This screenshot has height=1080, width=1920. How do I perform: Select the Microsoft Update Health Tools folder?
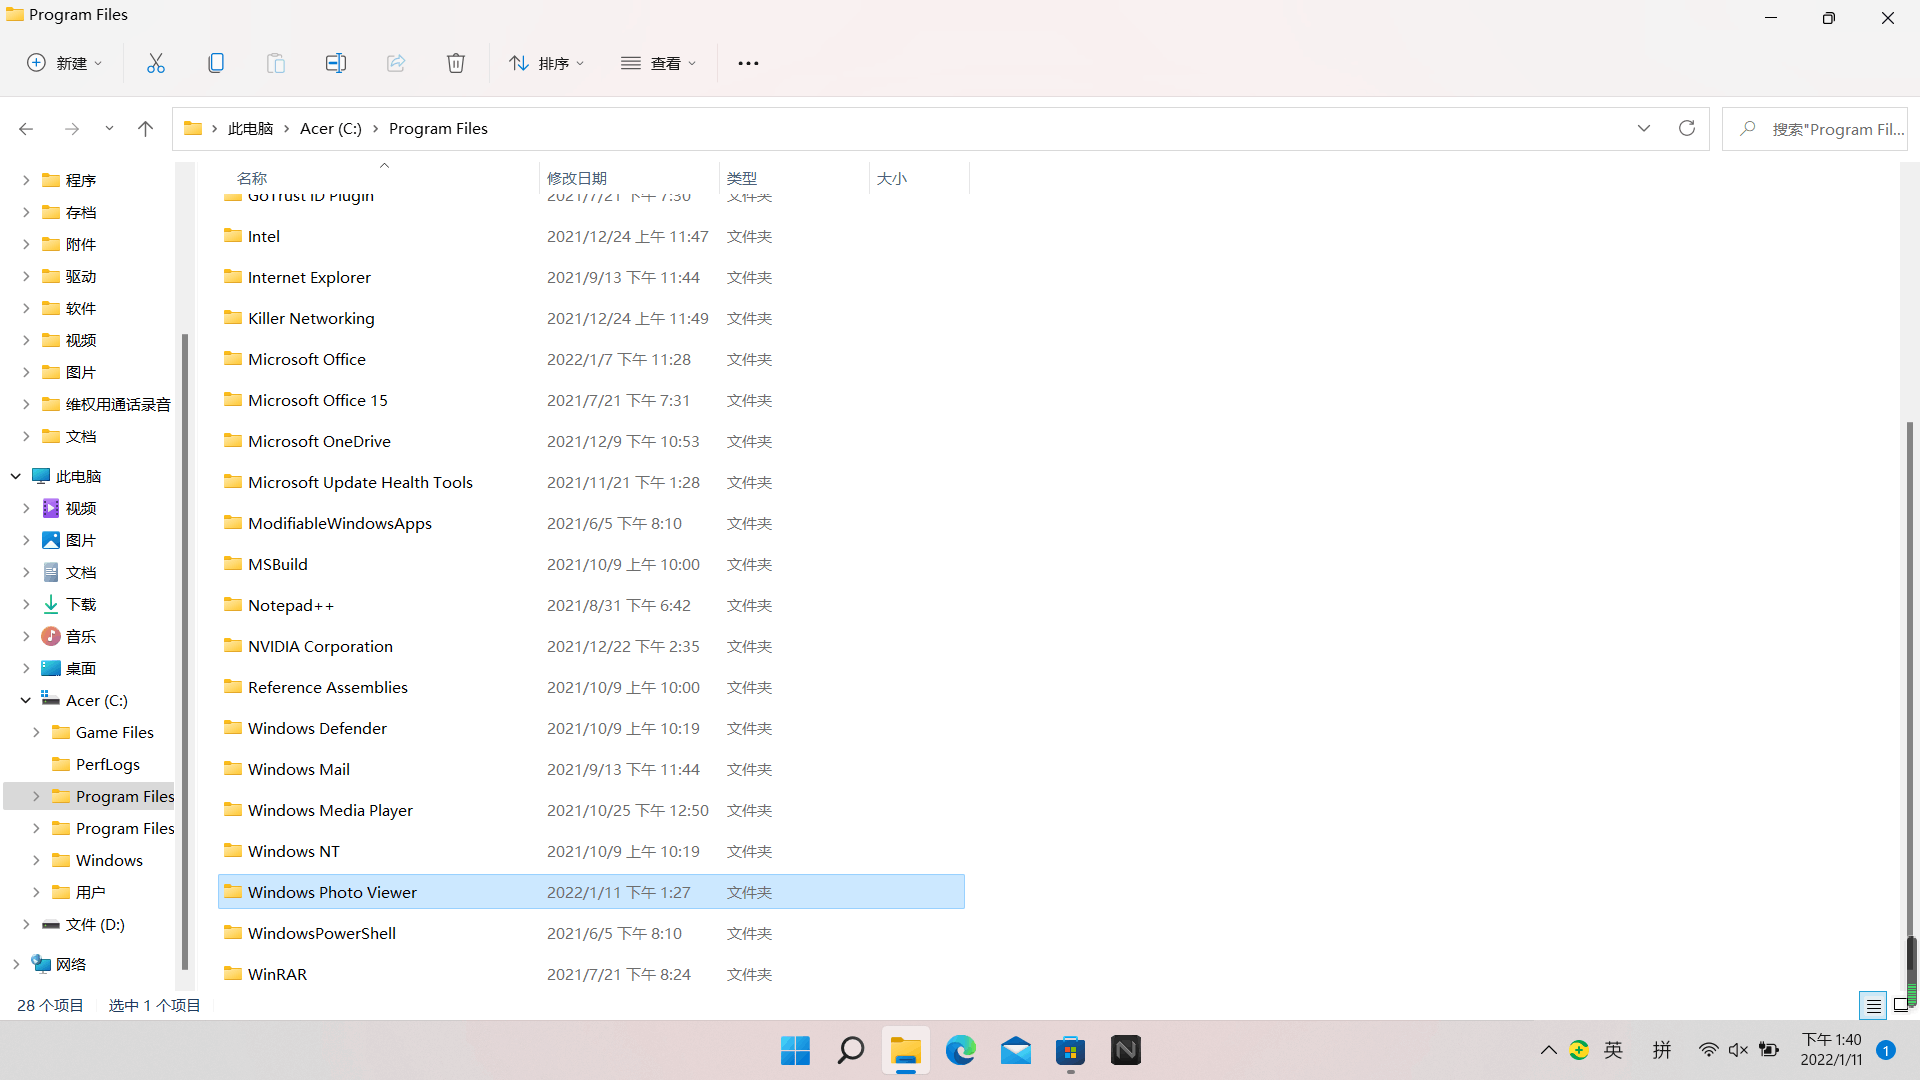coord(591,482)
